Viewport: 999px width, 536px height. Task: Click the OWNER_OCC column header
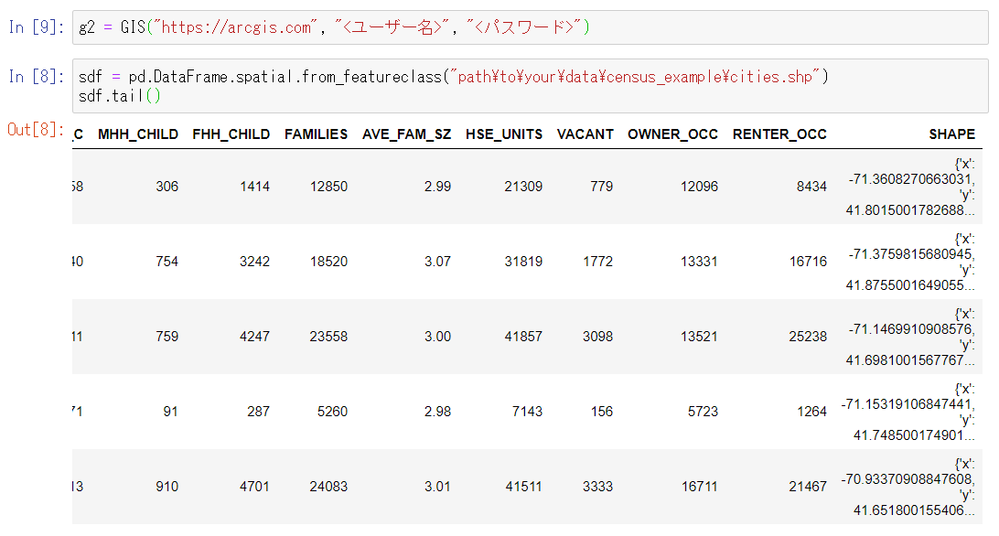(x=672, y=134)
